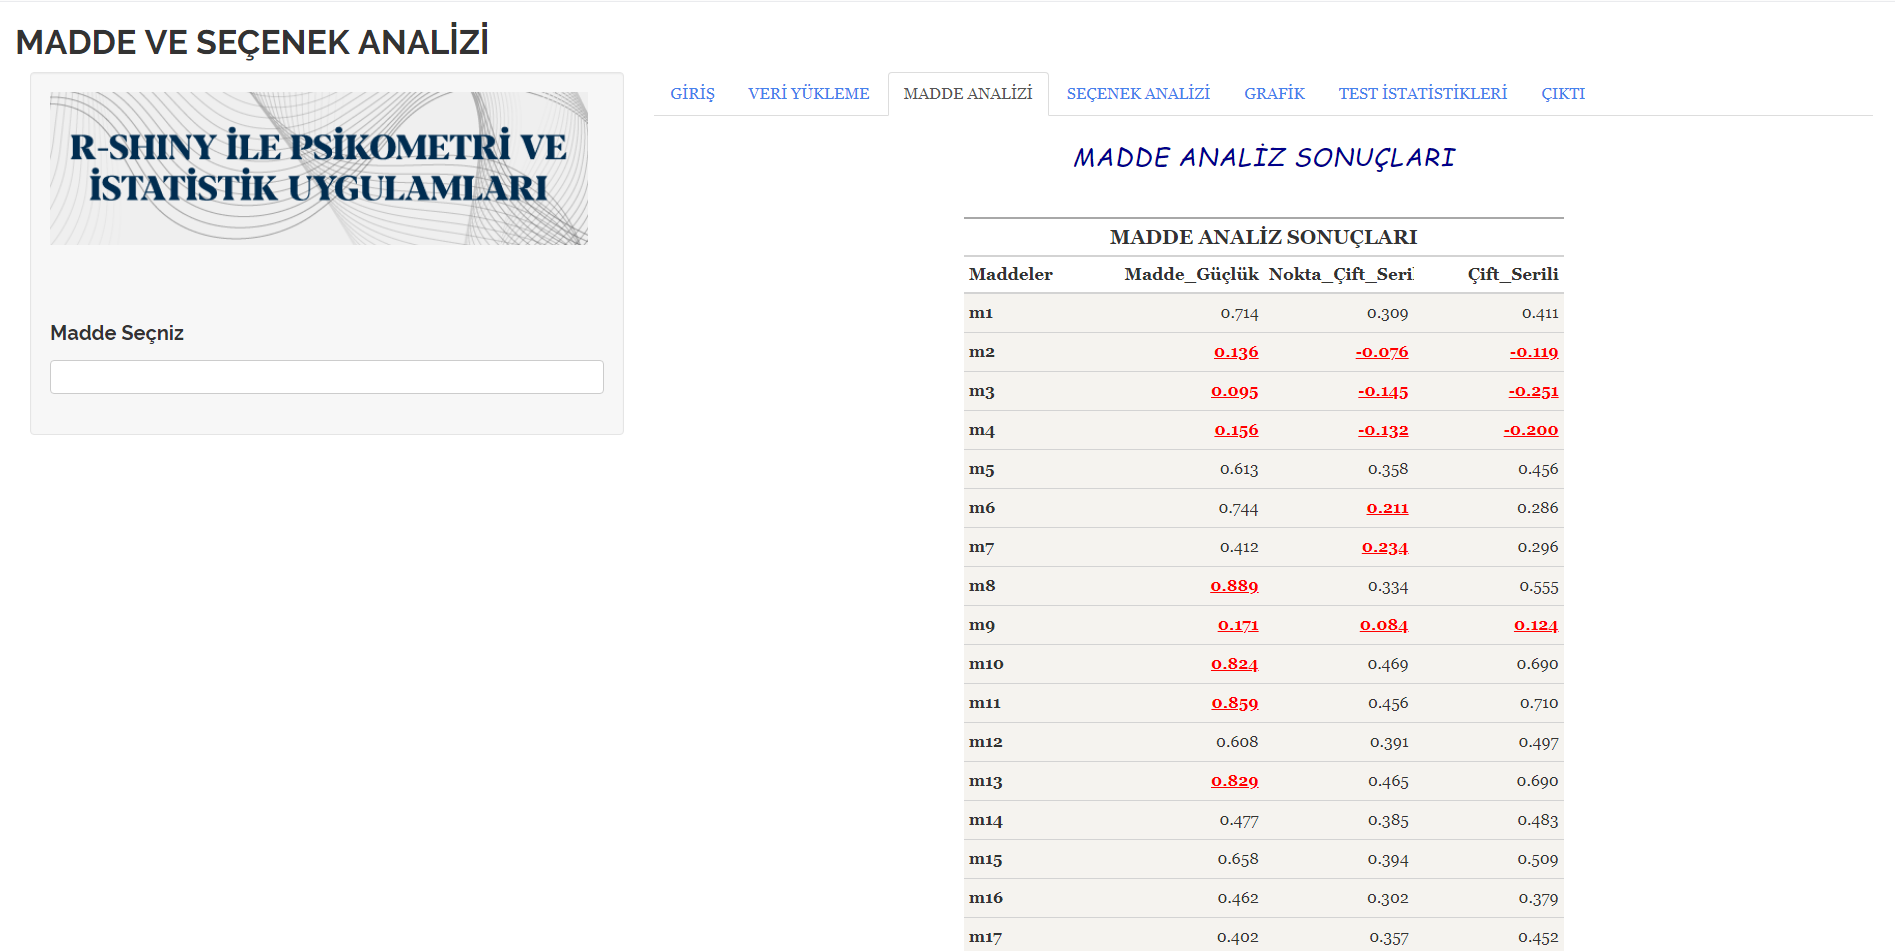Click the m11 difficulty value 0.859
The image size is (1895, 951).
[x=1235, y=703]
